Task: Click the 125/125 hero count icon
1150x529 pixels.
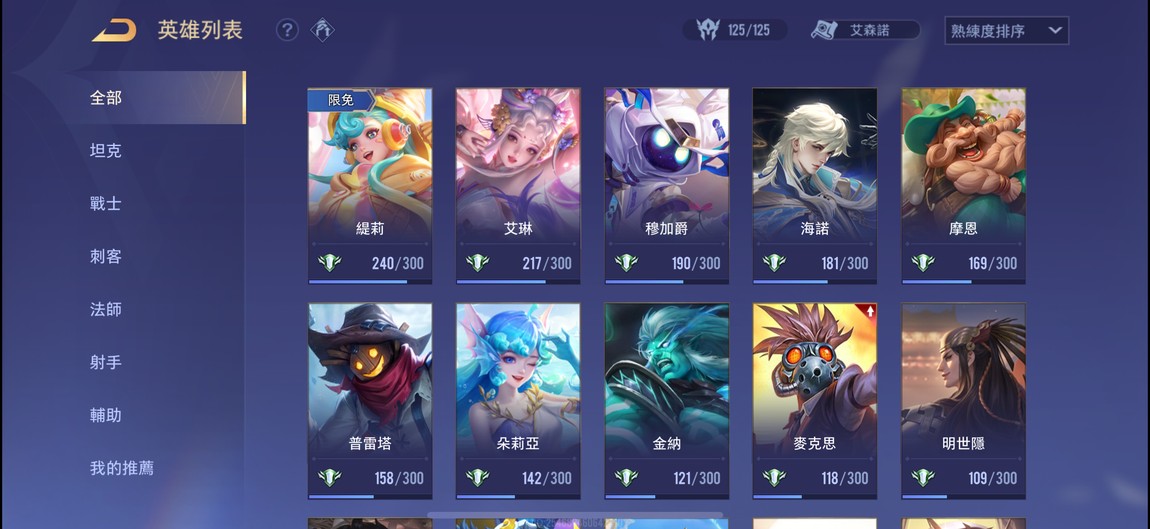Action: pos(708,30)
